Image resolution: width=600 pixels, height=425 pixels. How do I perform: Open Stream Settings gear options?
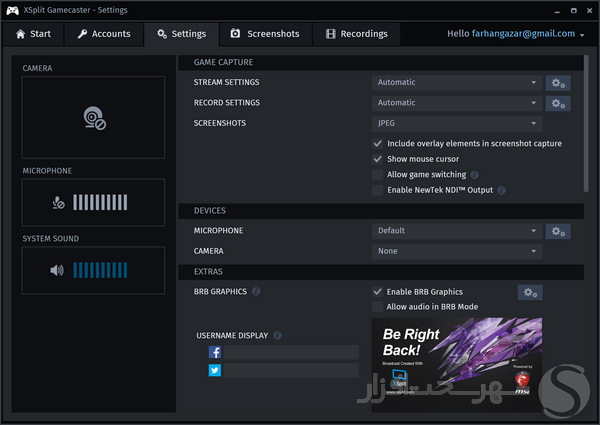[x=558, y=83]
